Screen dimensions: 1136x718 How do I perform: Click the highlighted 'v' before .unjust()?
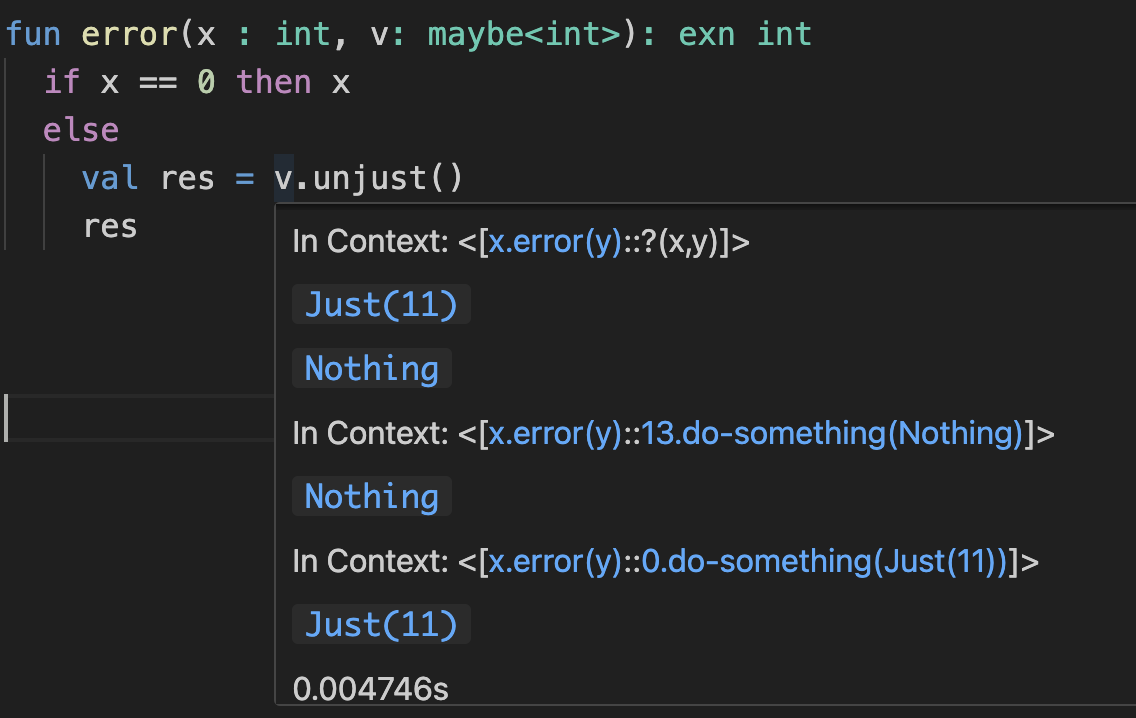[x=284, y=179]
